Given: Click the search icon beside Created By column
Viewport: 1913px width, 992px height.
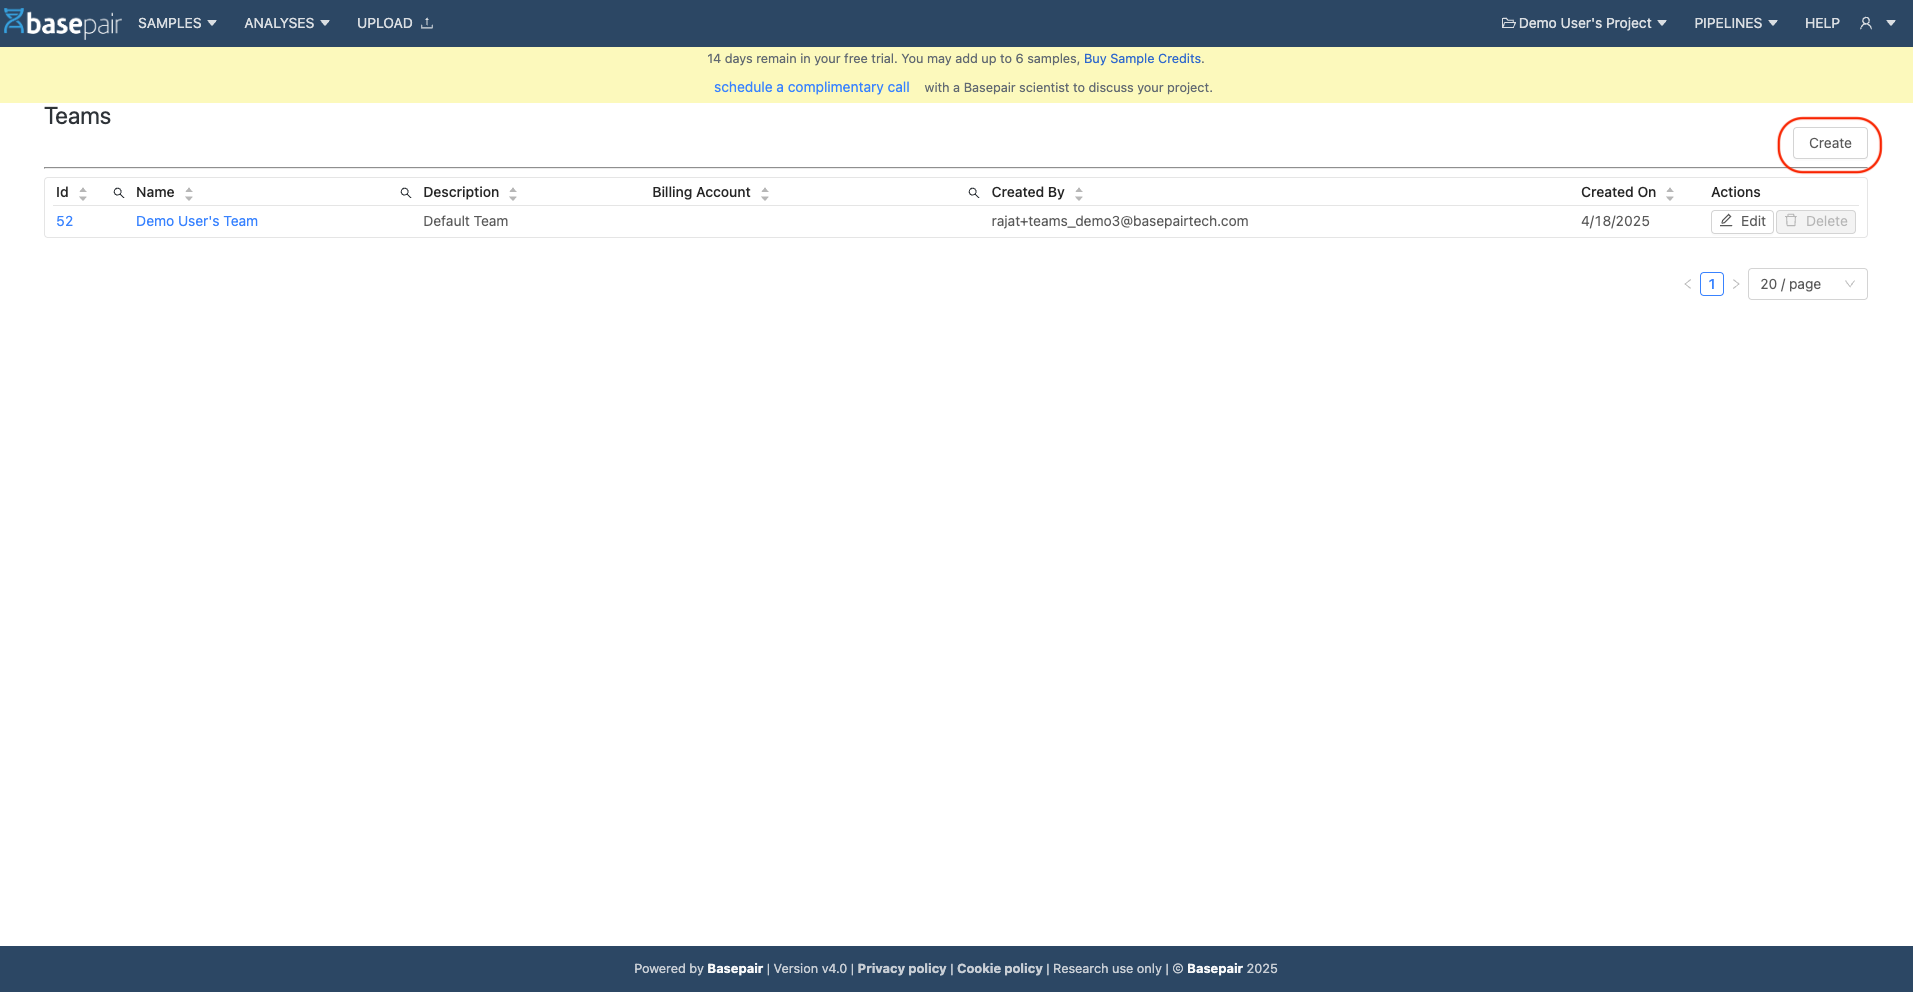Looking at the screenshot, I should pos(974,193).
